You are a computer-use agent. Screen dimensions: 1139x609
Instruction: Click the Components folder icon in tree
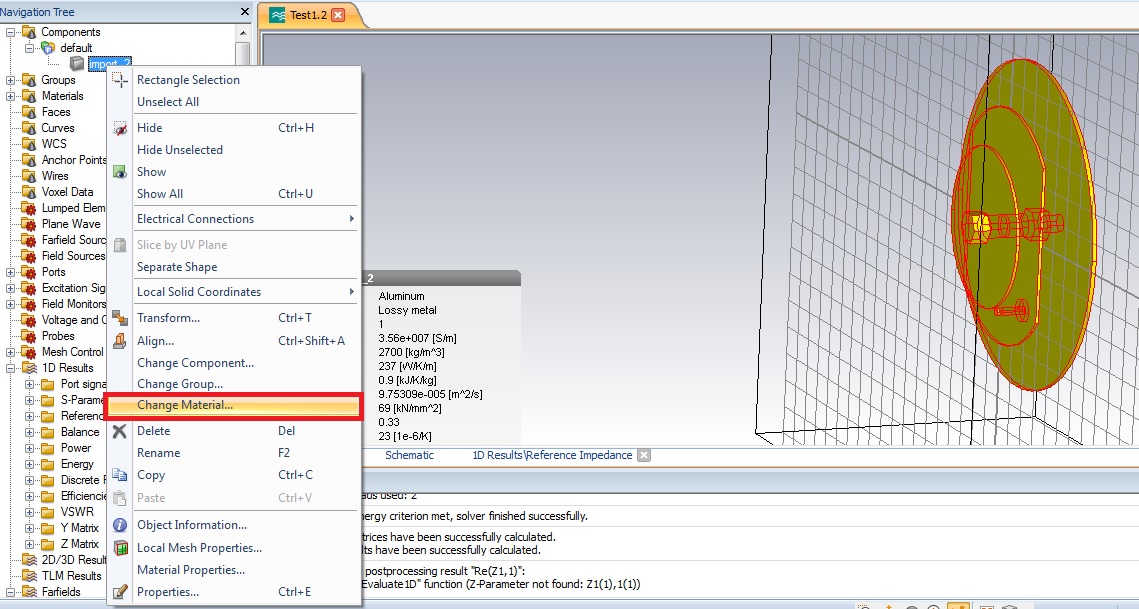[x=29, y=32]
